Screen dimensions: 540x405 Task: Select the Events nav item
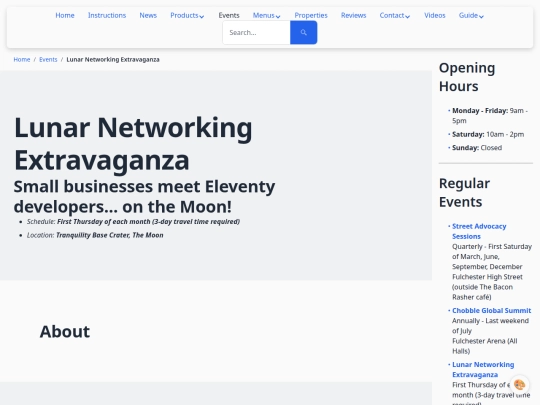point(229,15)
